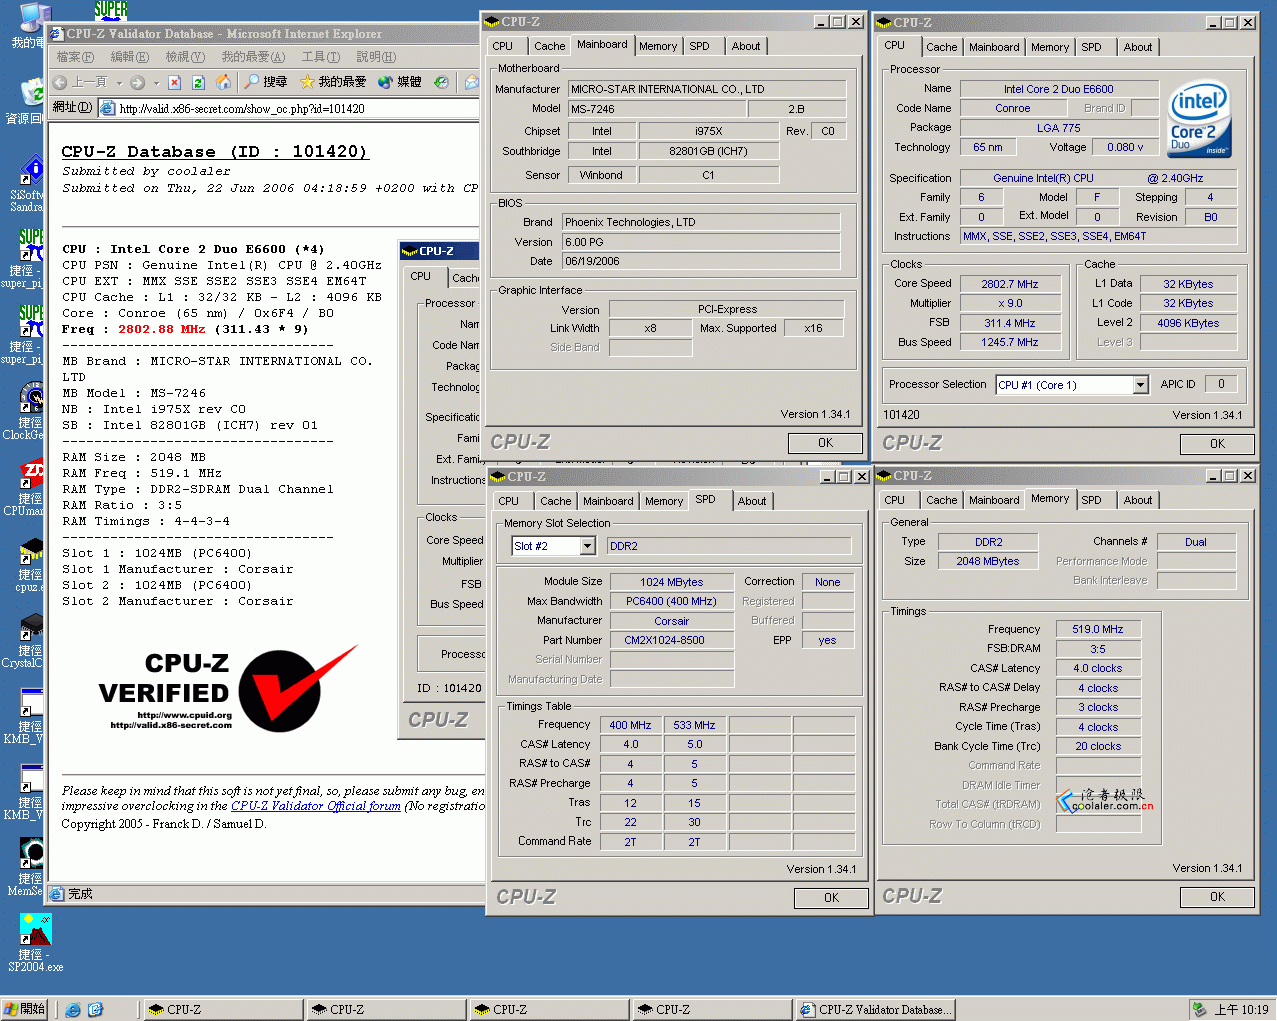
Task: Click the Intel Core 2 Duo E6600 name field
Action: [1059, 89]
